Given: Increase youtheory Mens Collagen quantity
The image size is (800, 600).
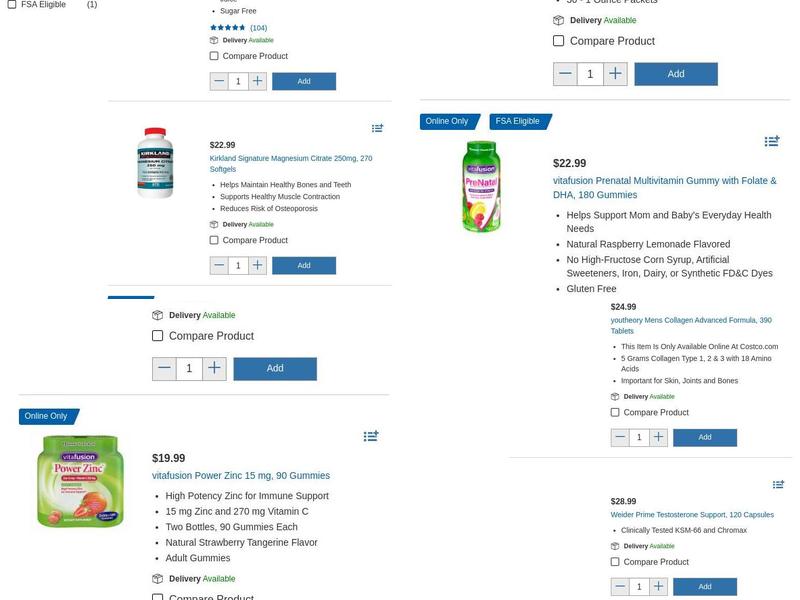Looking at the screenshot, I should coord(658,437).
